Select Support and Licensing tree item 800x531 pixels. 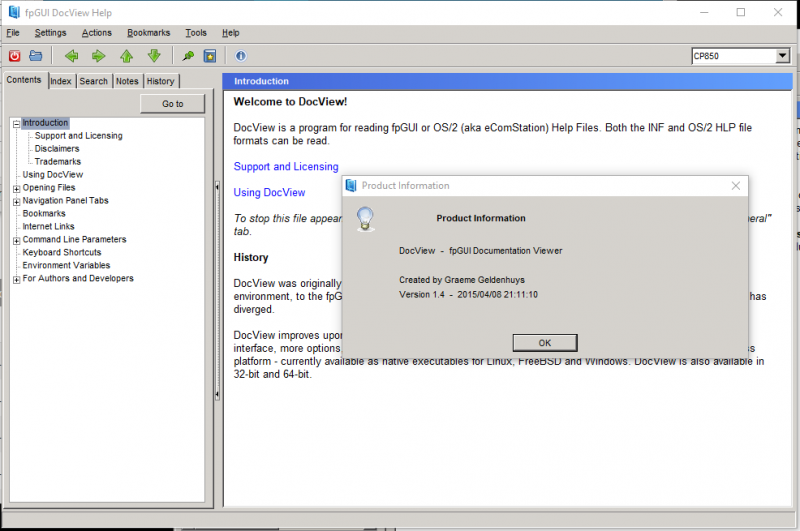(79, 136)
